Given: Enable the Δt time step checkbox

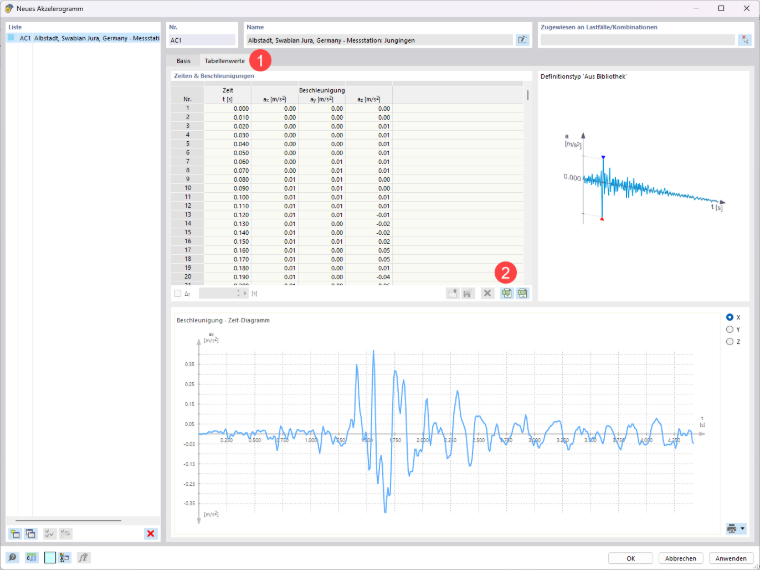Looking at the screenshot, I should pyautogui.click(x=177, y=293).
